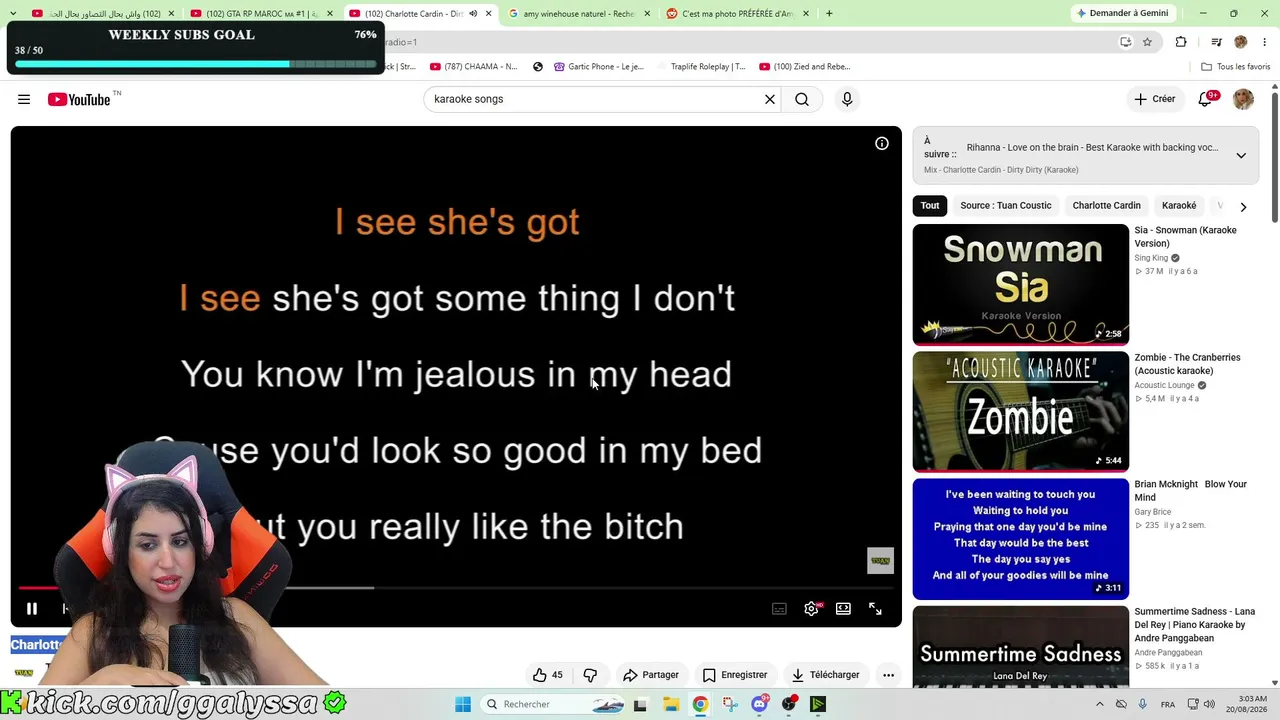The width and height of the screenshot is (1280, 720).
Task: Enter fullscreen on the video player
Action: tap(875, 609)
